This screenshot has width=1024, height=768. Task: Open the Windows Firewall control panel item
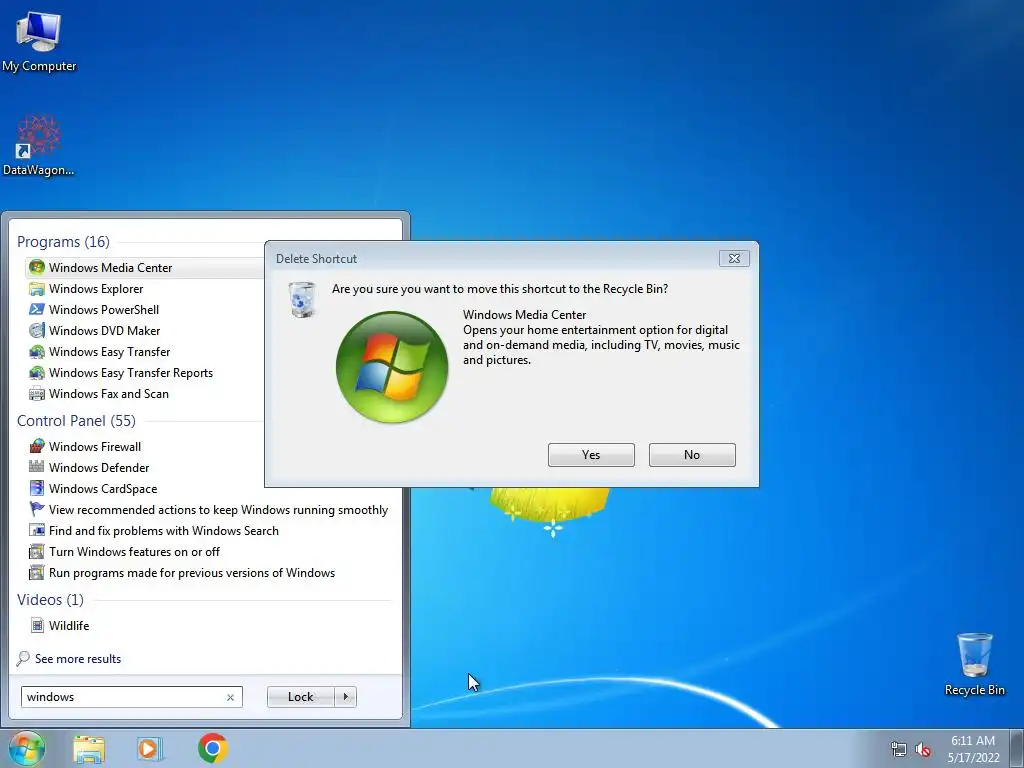click(x=95, y=446)
